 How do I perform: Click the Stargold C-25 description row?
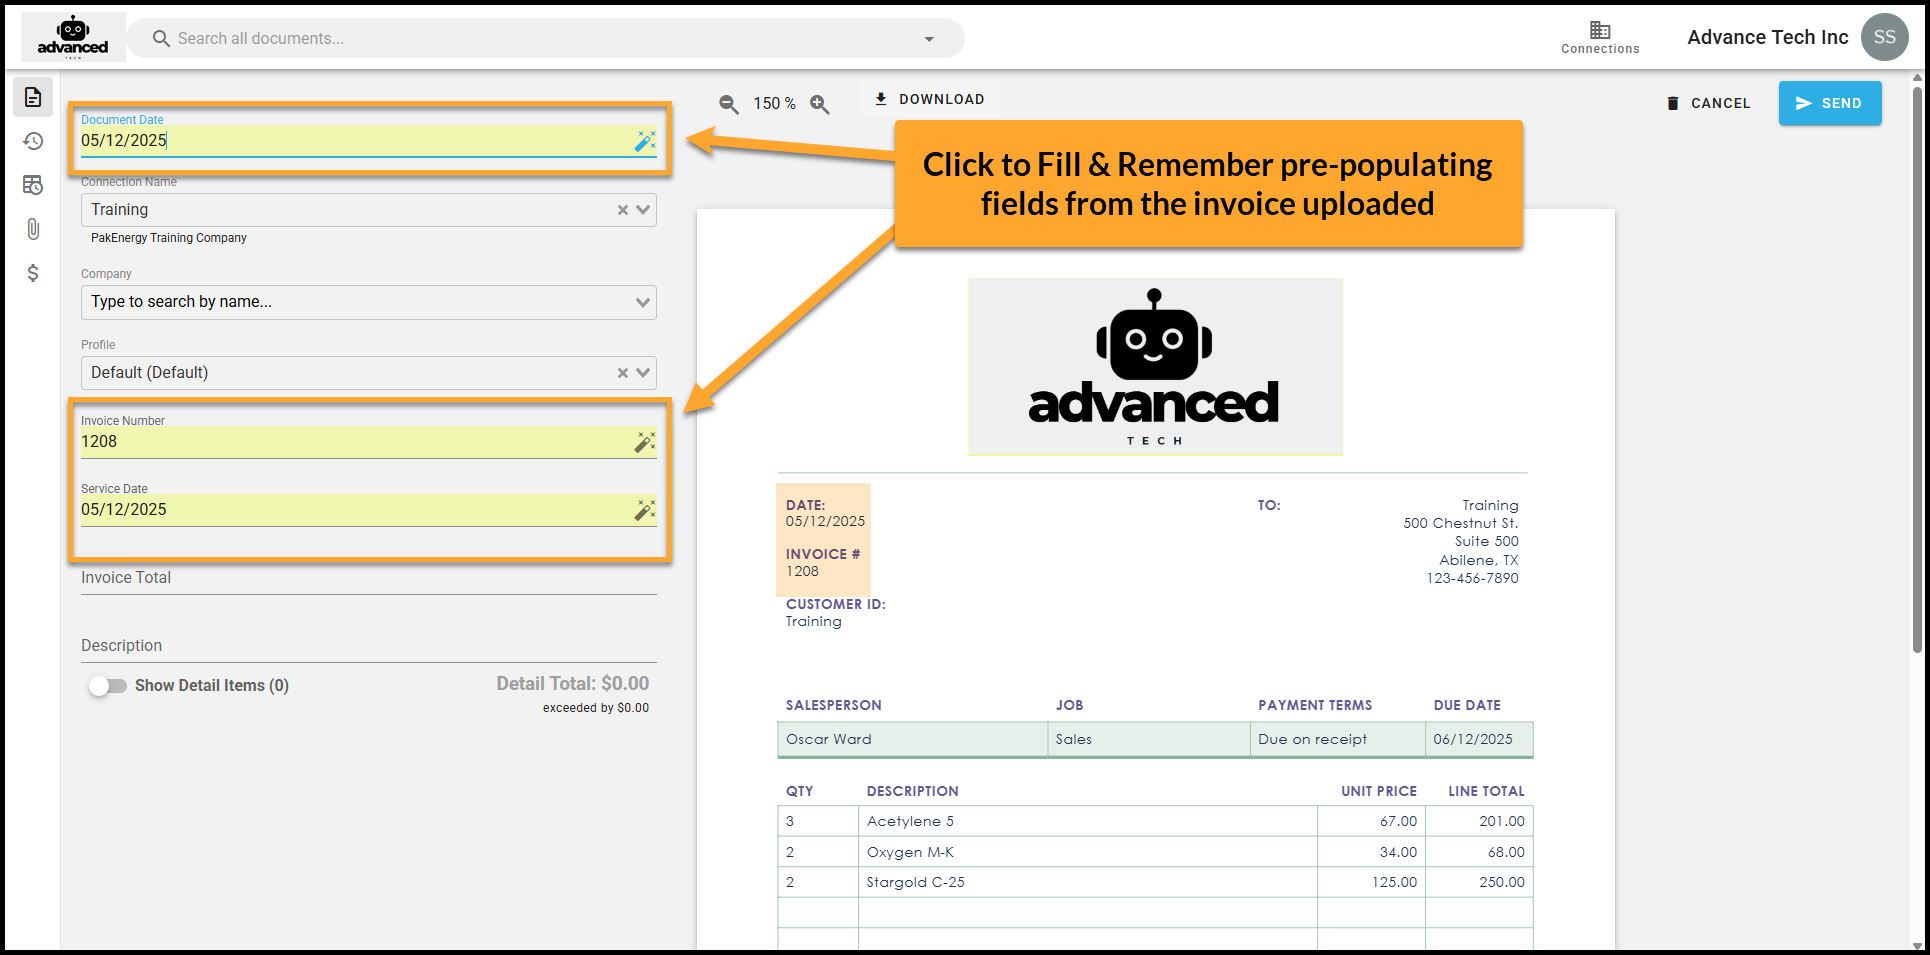[1087, 883]
